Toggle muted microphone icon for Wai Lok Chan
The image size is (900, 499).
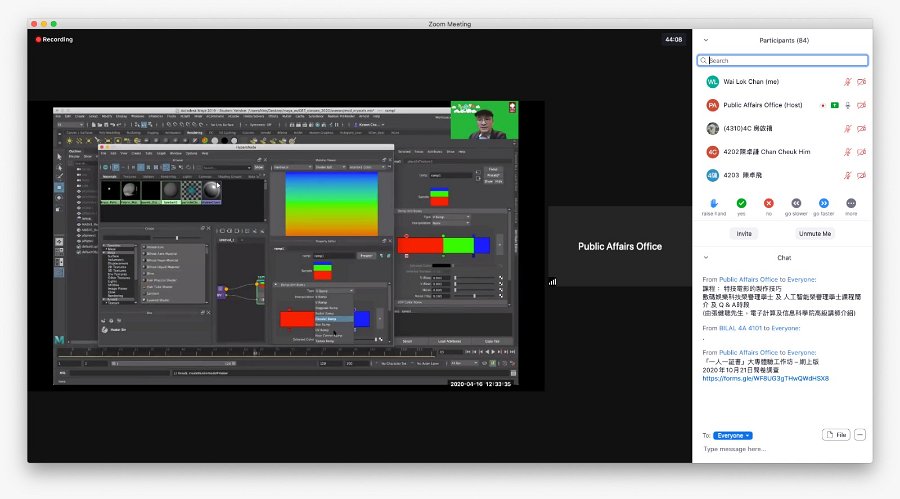click(x=847, y=82)
